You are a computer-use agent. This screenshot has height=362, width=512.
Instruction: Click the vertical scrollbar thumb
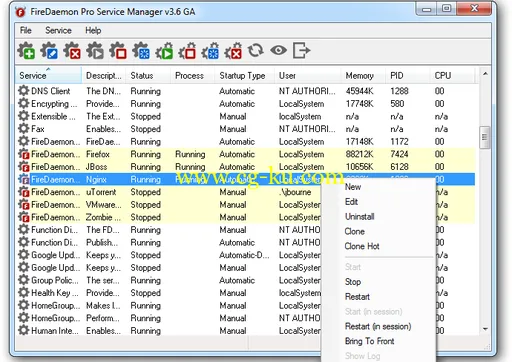[485, 137]
